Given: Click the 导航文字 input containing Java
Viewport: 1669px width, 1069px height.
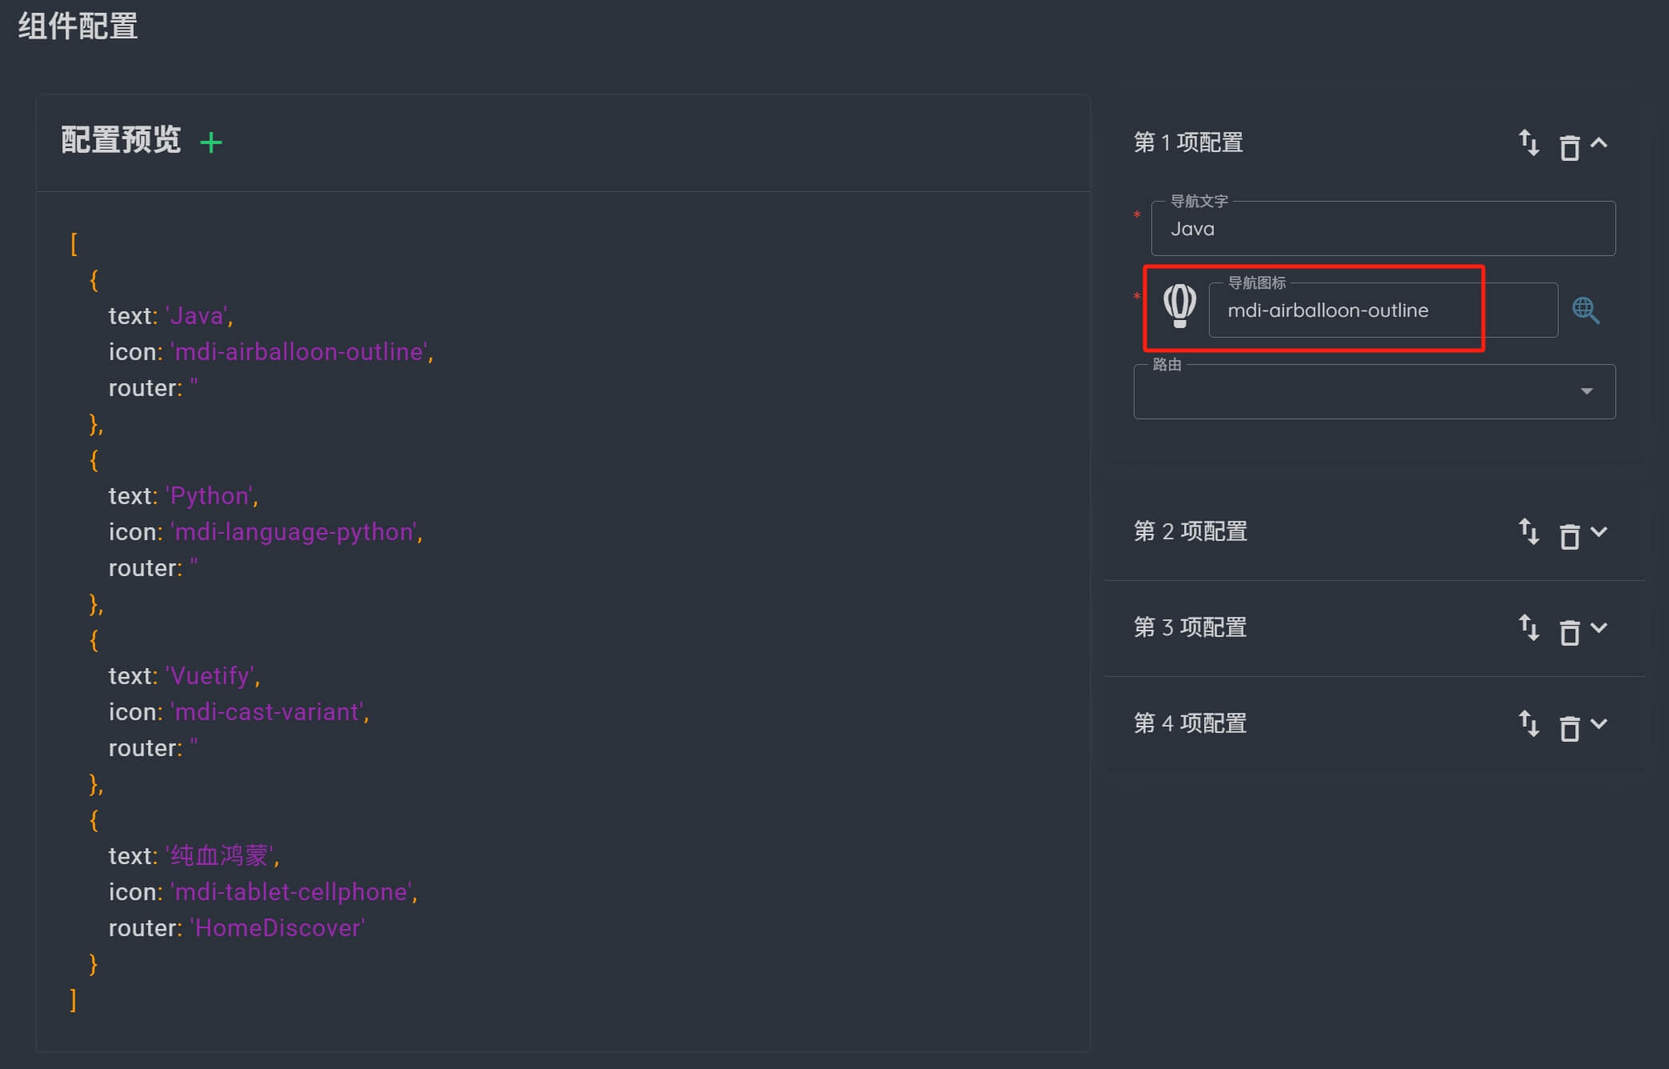Looking at the screenshot, I should coord(1383,228).
